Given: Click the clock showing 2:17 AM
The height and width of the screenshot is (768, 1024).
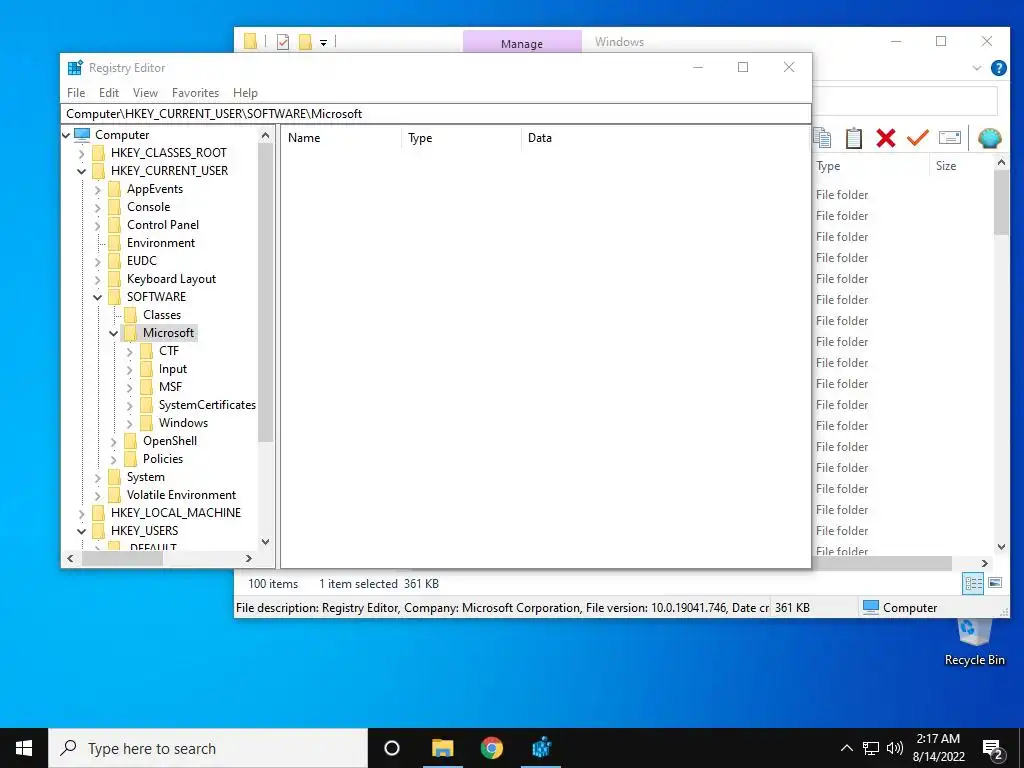Looking at the screenshot, I should click(938, 739).
